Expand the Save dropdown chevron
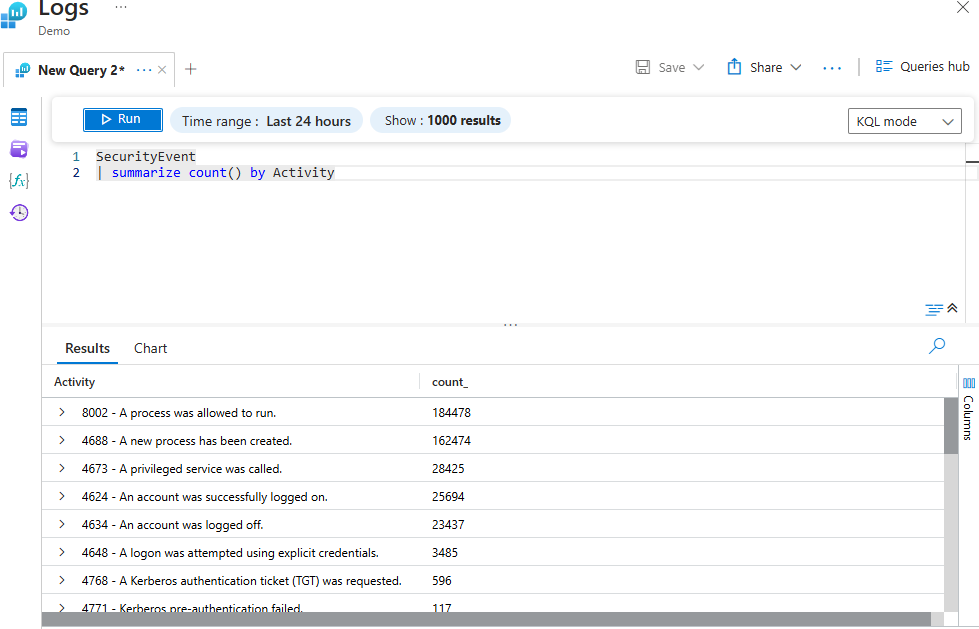 coord(699,67)
